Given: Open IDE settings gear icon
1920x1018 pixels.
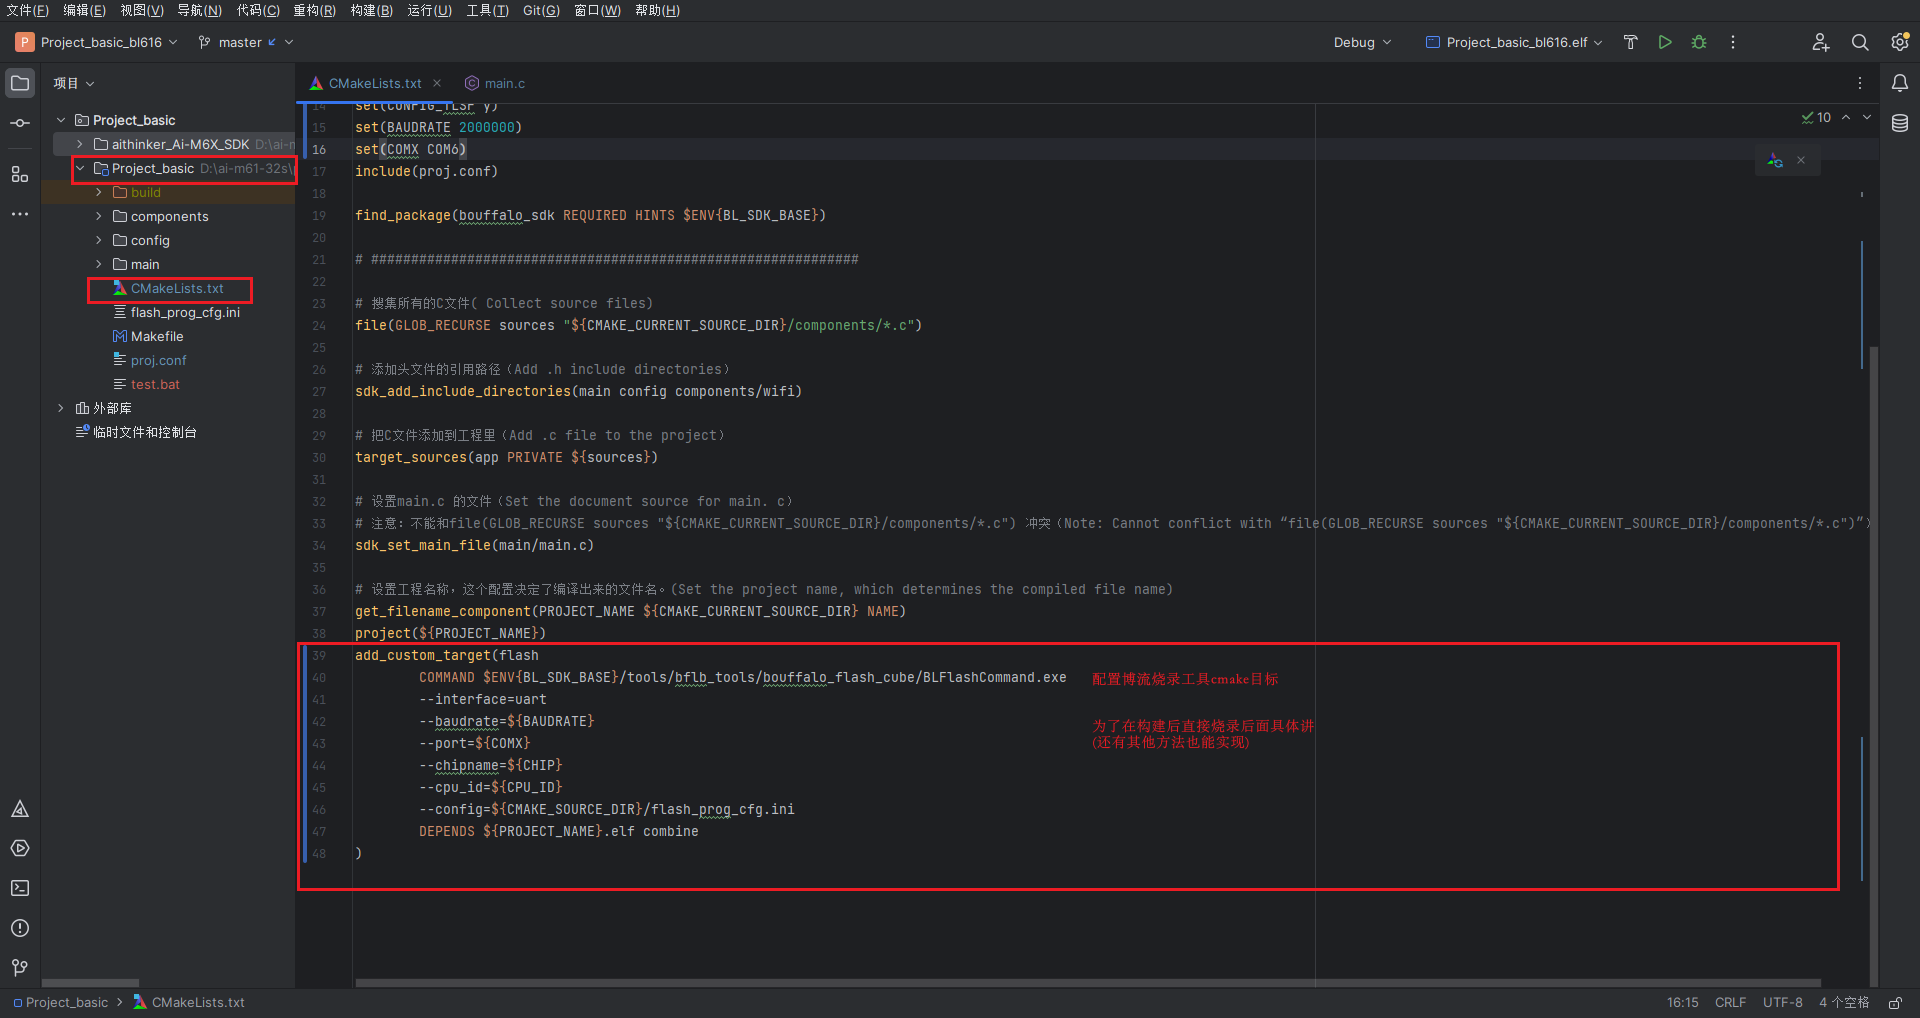Looking at the screenshot, I should tap(1899, 42).
